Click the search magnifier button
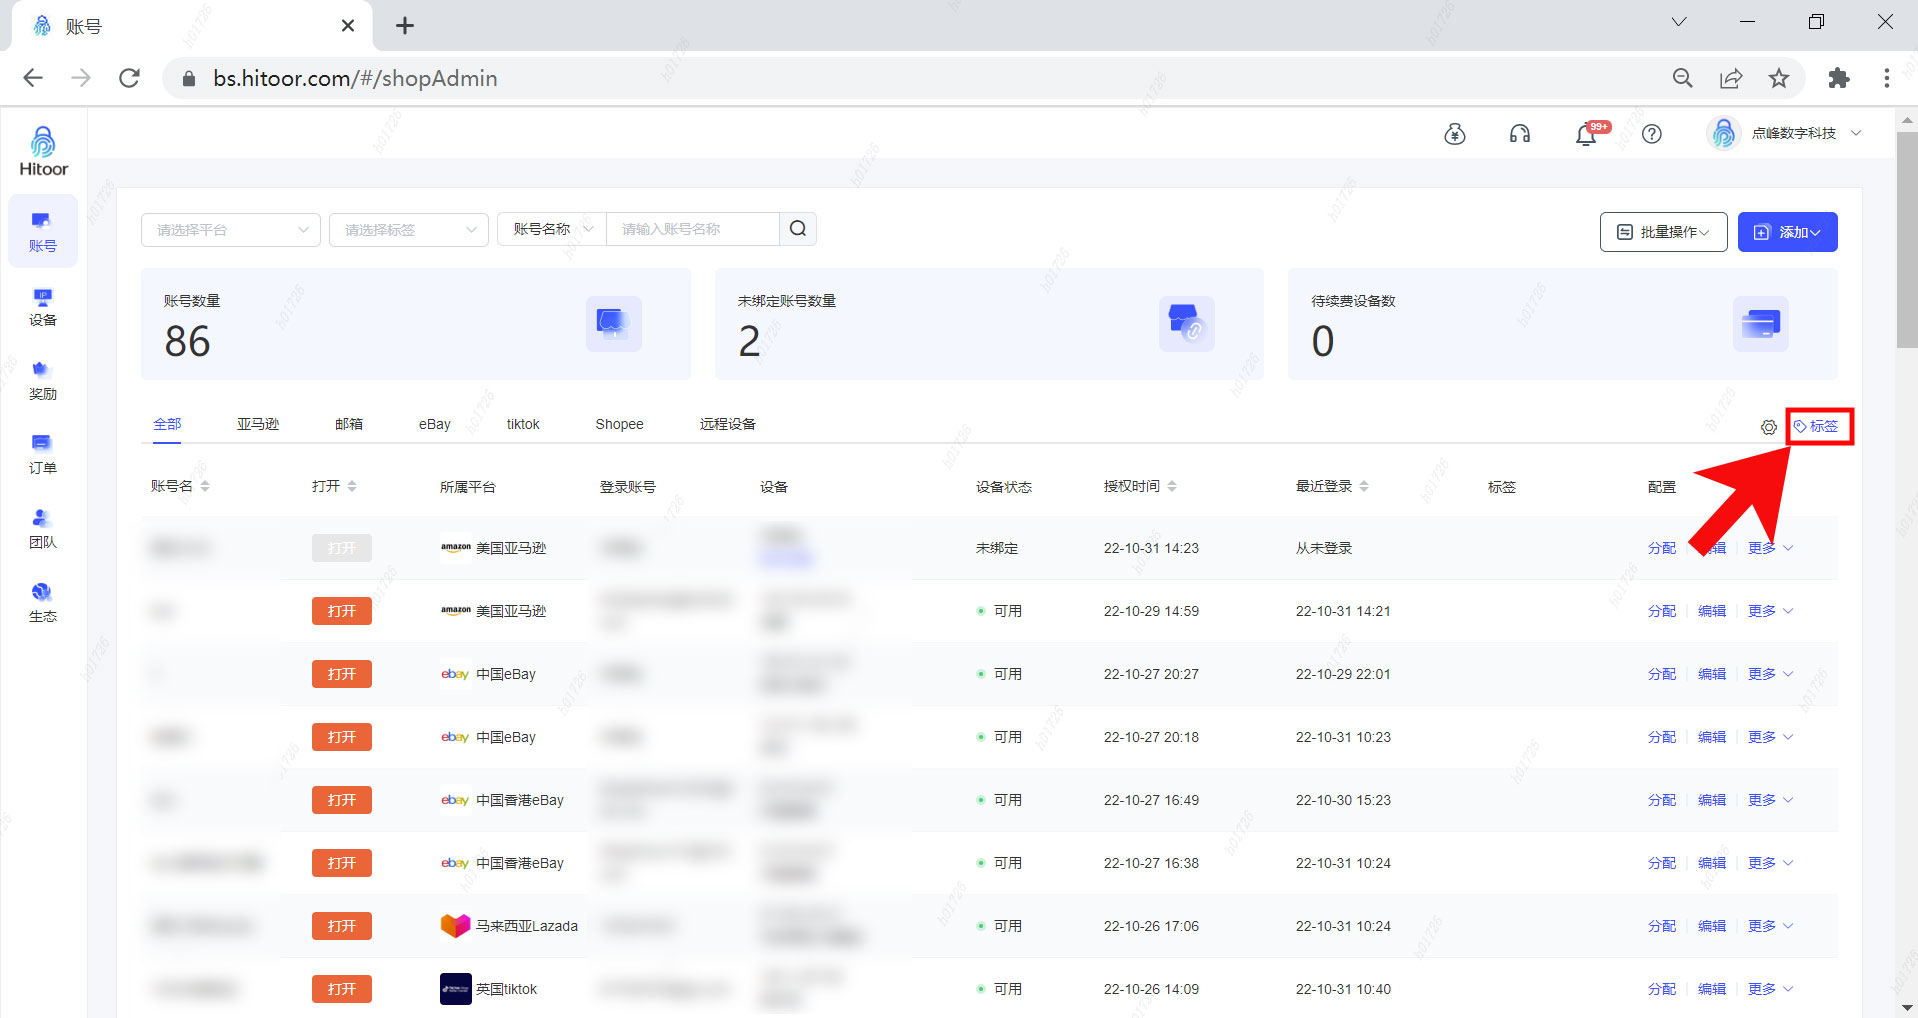Viewport: 1918px width, 1018px height. (x=798, y=229)
